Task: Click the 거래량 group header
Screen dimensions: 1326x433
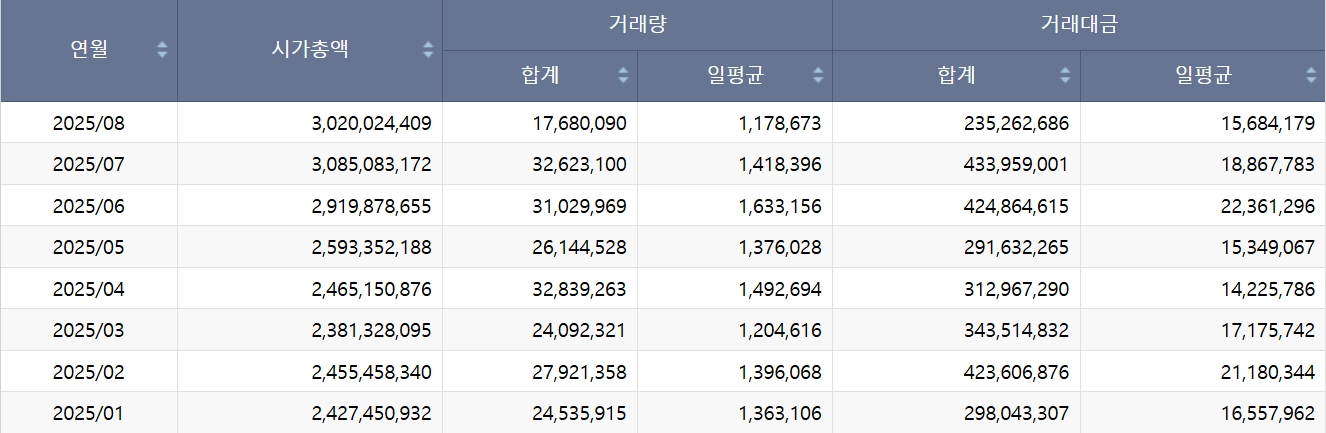Action: 637,25
